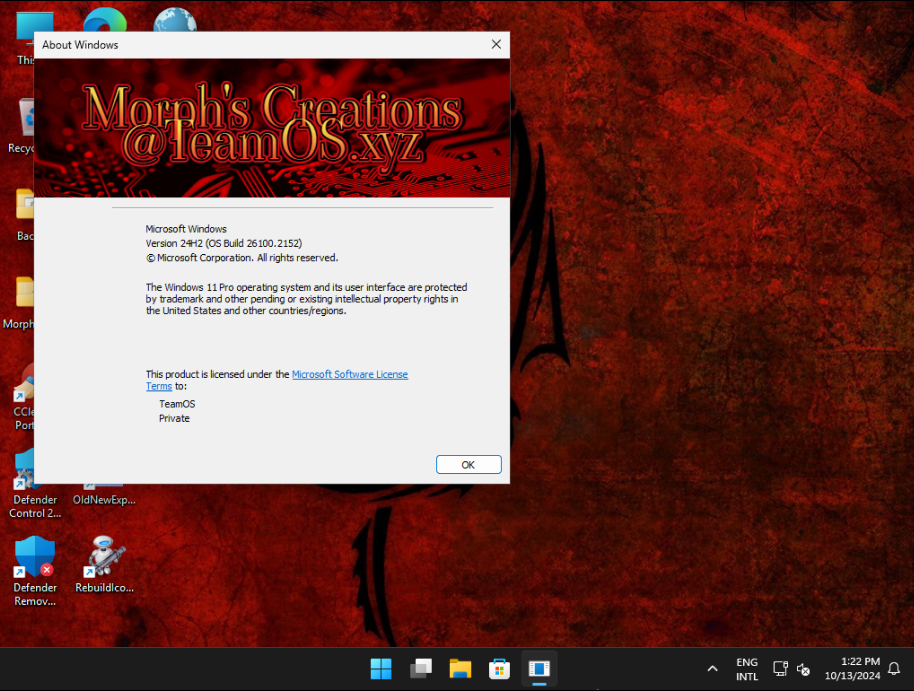Click the Morph's Creations banner image
The height and width of the screenshot is (691, 914).
coord(272,128)
